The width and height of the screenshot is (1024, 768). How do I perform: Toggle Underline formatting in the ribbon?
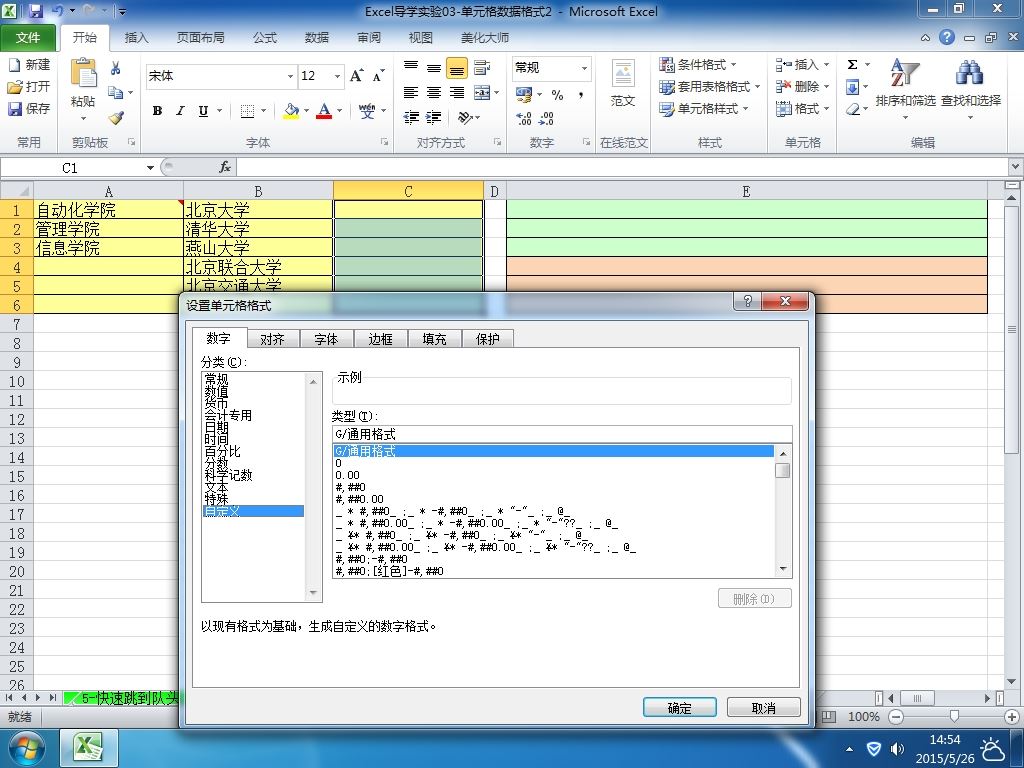(203, 111)
